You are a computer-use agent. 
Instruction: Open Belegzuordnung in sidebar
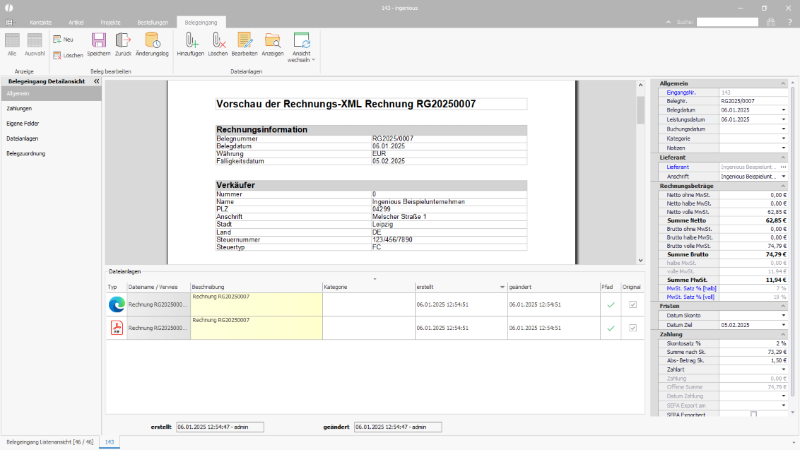26,154
